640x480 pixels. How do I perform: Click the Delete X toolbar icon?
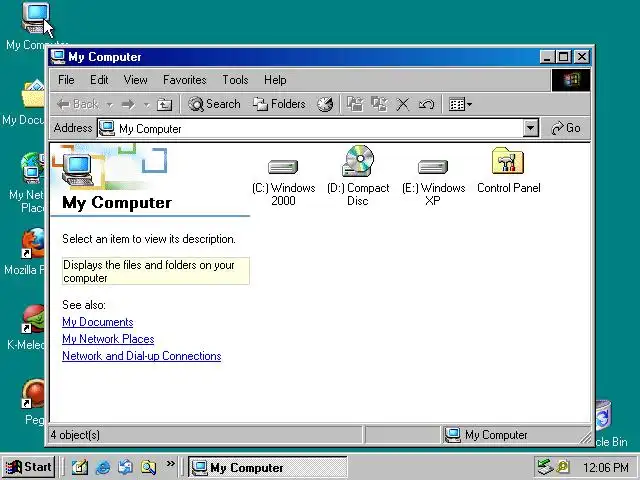pos(403,104)
